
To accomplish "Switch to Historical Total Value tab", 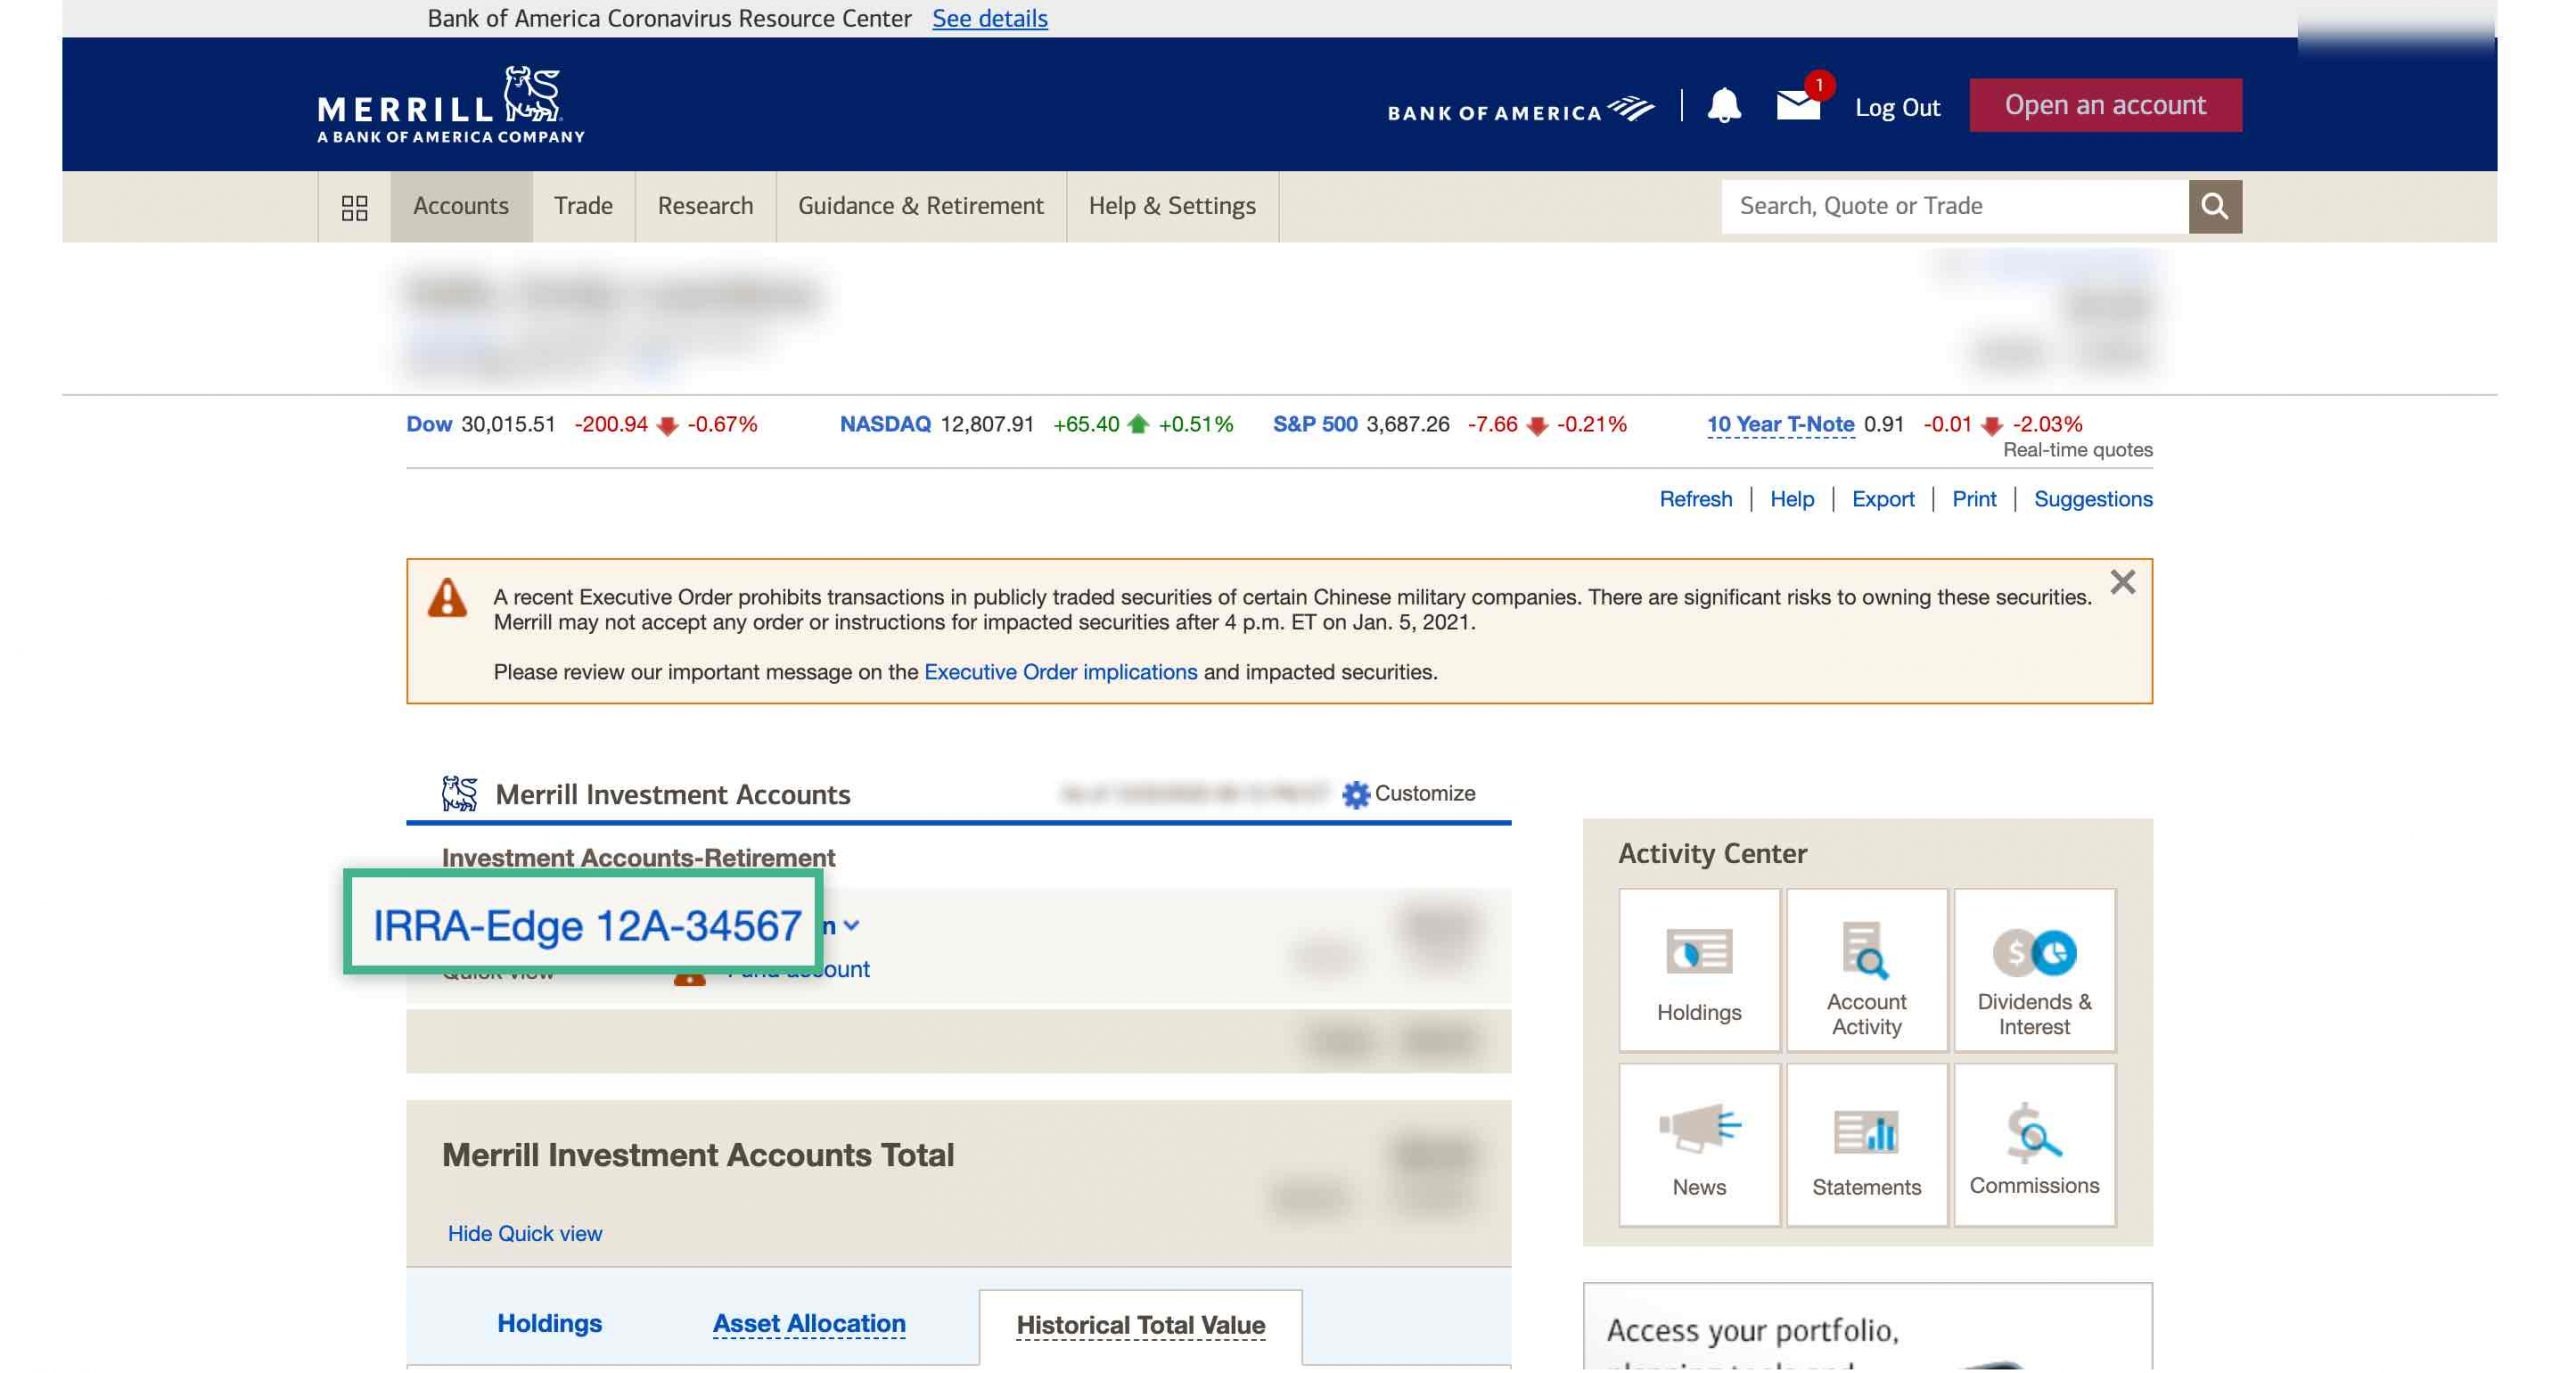I will pos(1141,1324).
